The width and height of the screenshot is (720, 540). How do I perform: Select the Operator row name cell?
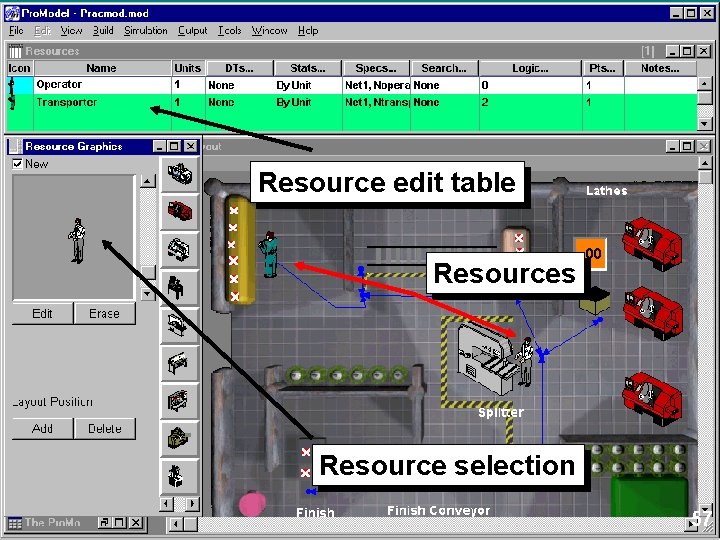pos(102,85)
